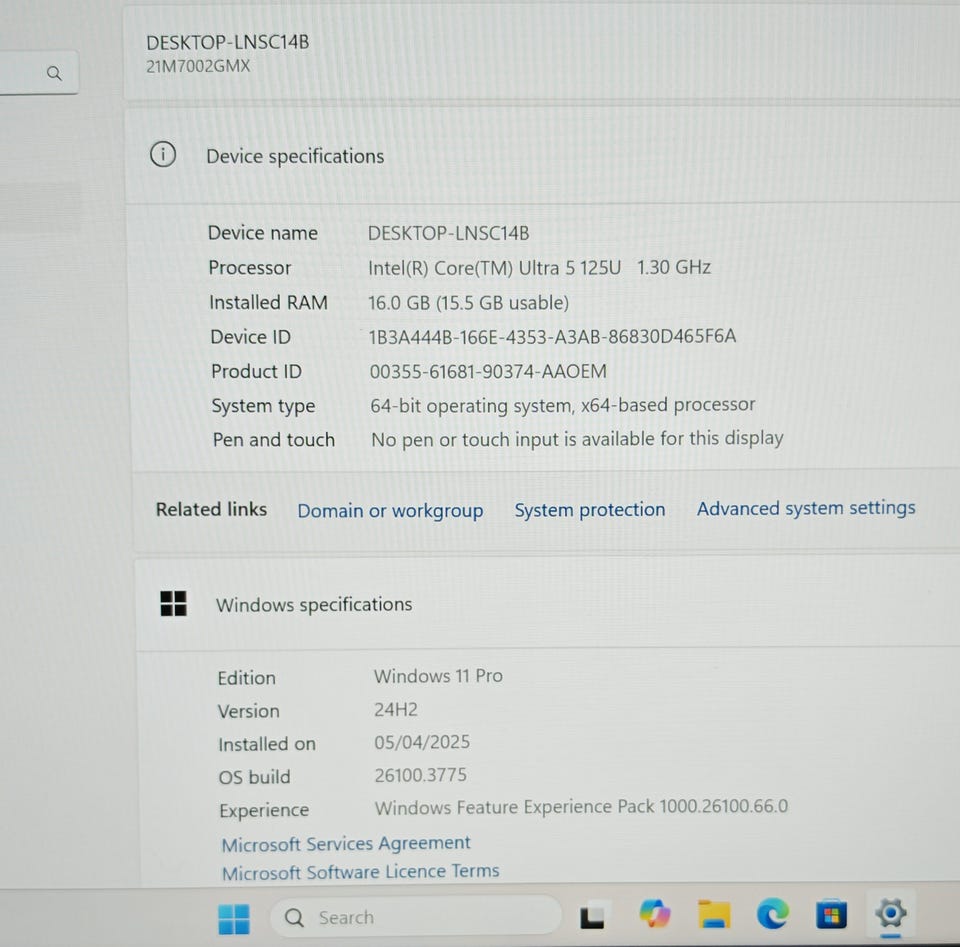Viewport: 960px width, 947px height.
Task: Open the Domain or workgroup link
Action: coord(390,511)
